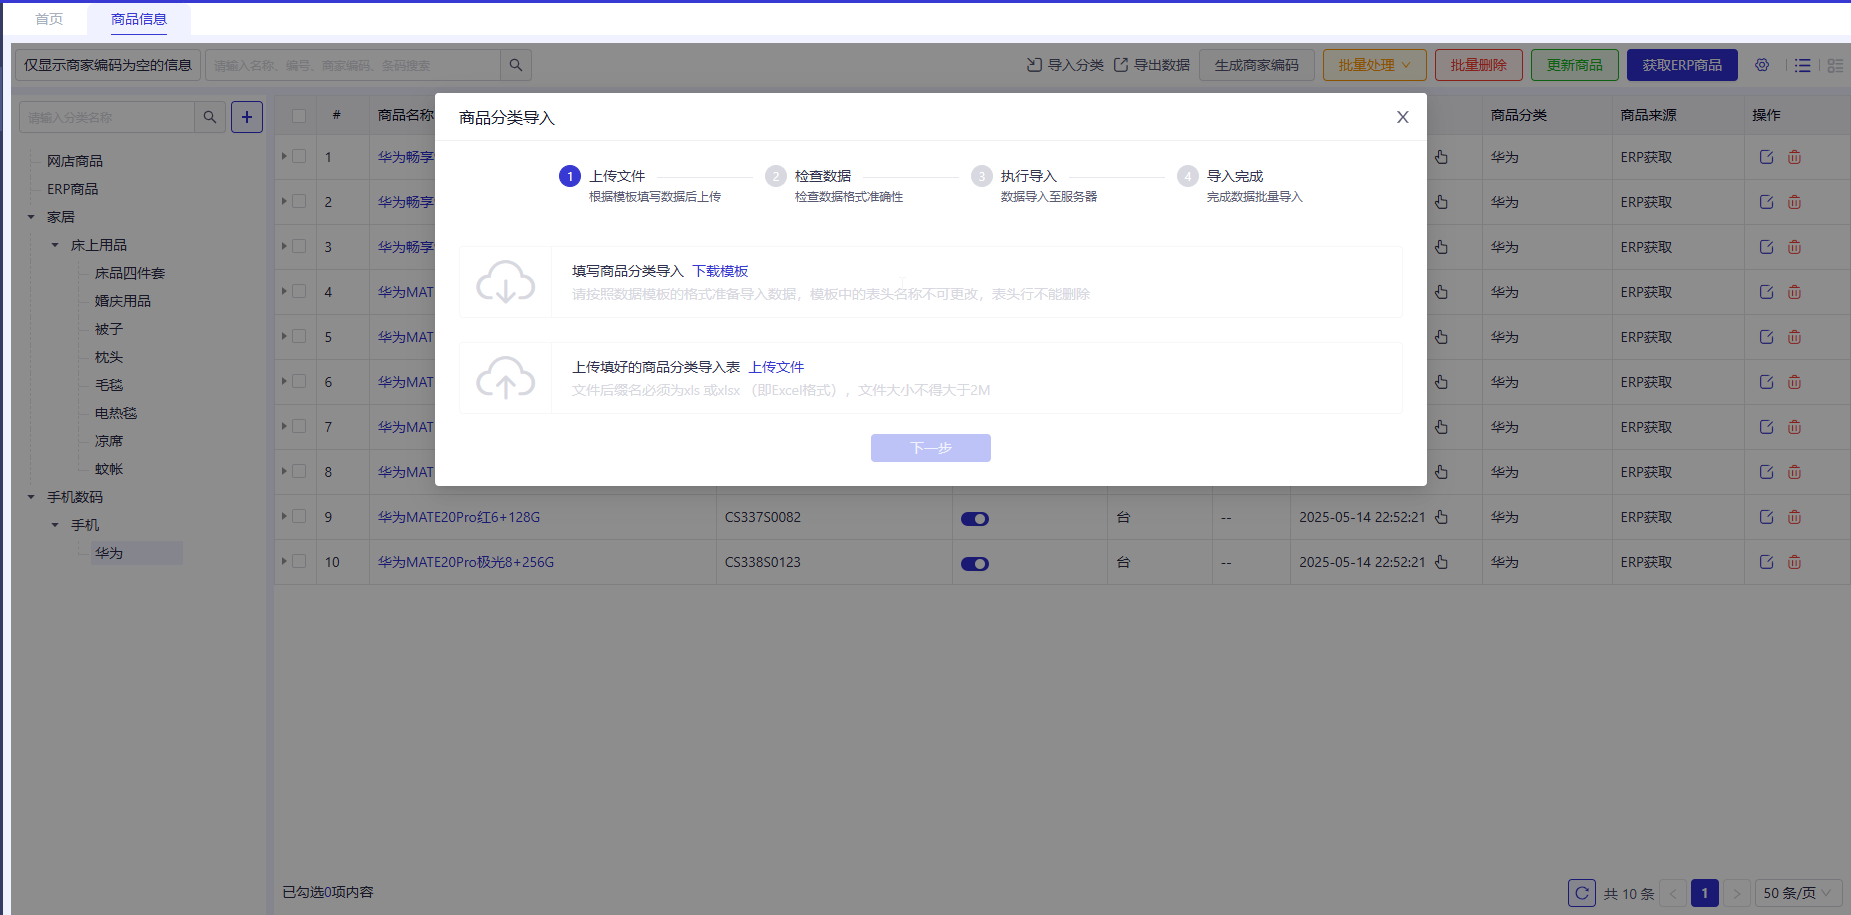Expand row 9 details arrow
Screen dimensions: 1851x915
click(284, 516)
